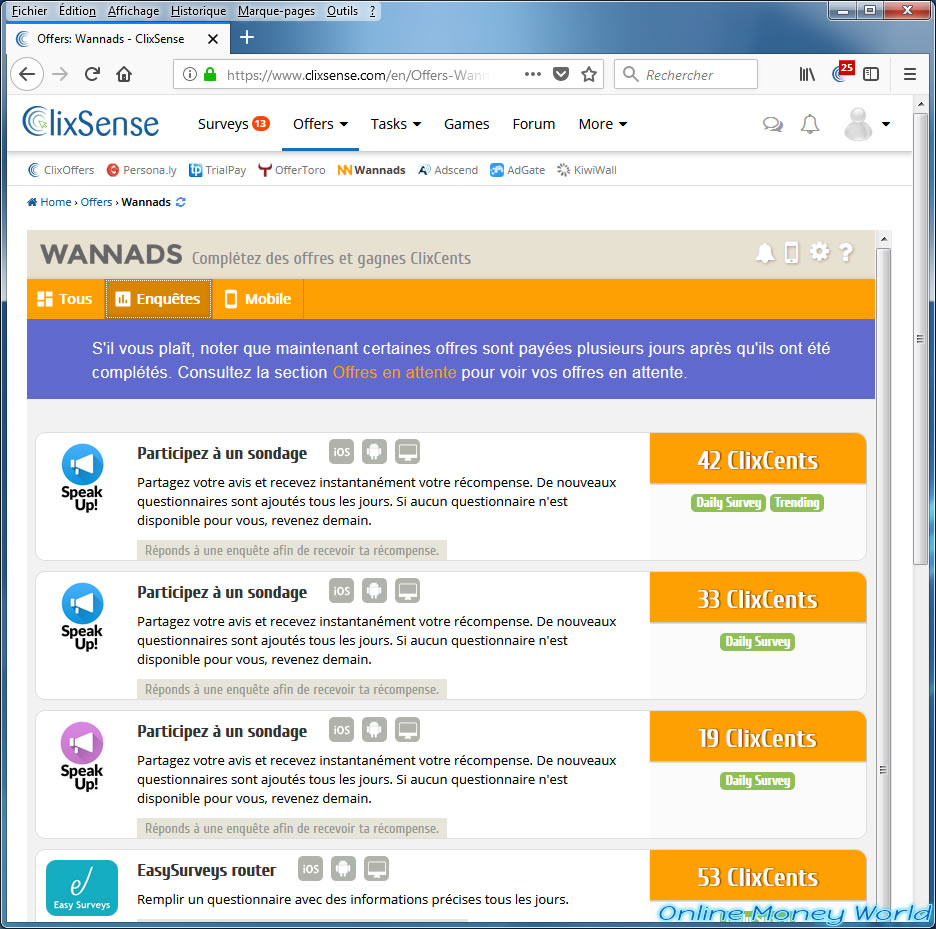Viewport: 936px width, 929px height.
Task: Open a new tab with plus button
Action: [247, 38]
